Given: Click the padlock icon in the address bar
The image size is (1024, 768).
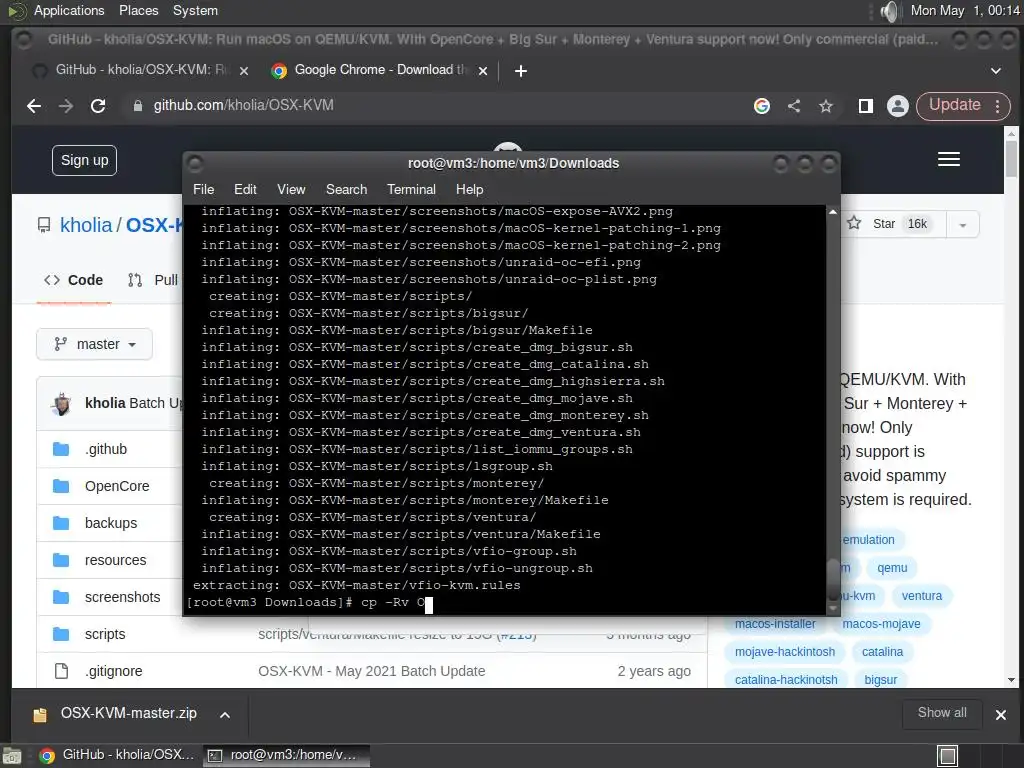Looking at the screenshot, I should [138, 106].
